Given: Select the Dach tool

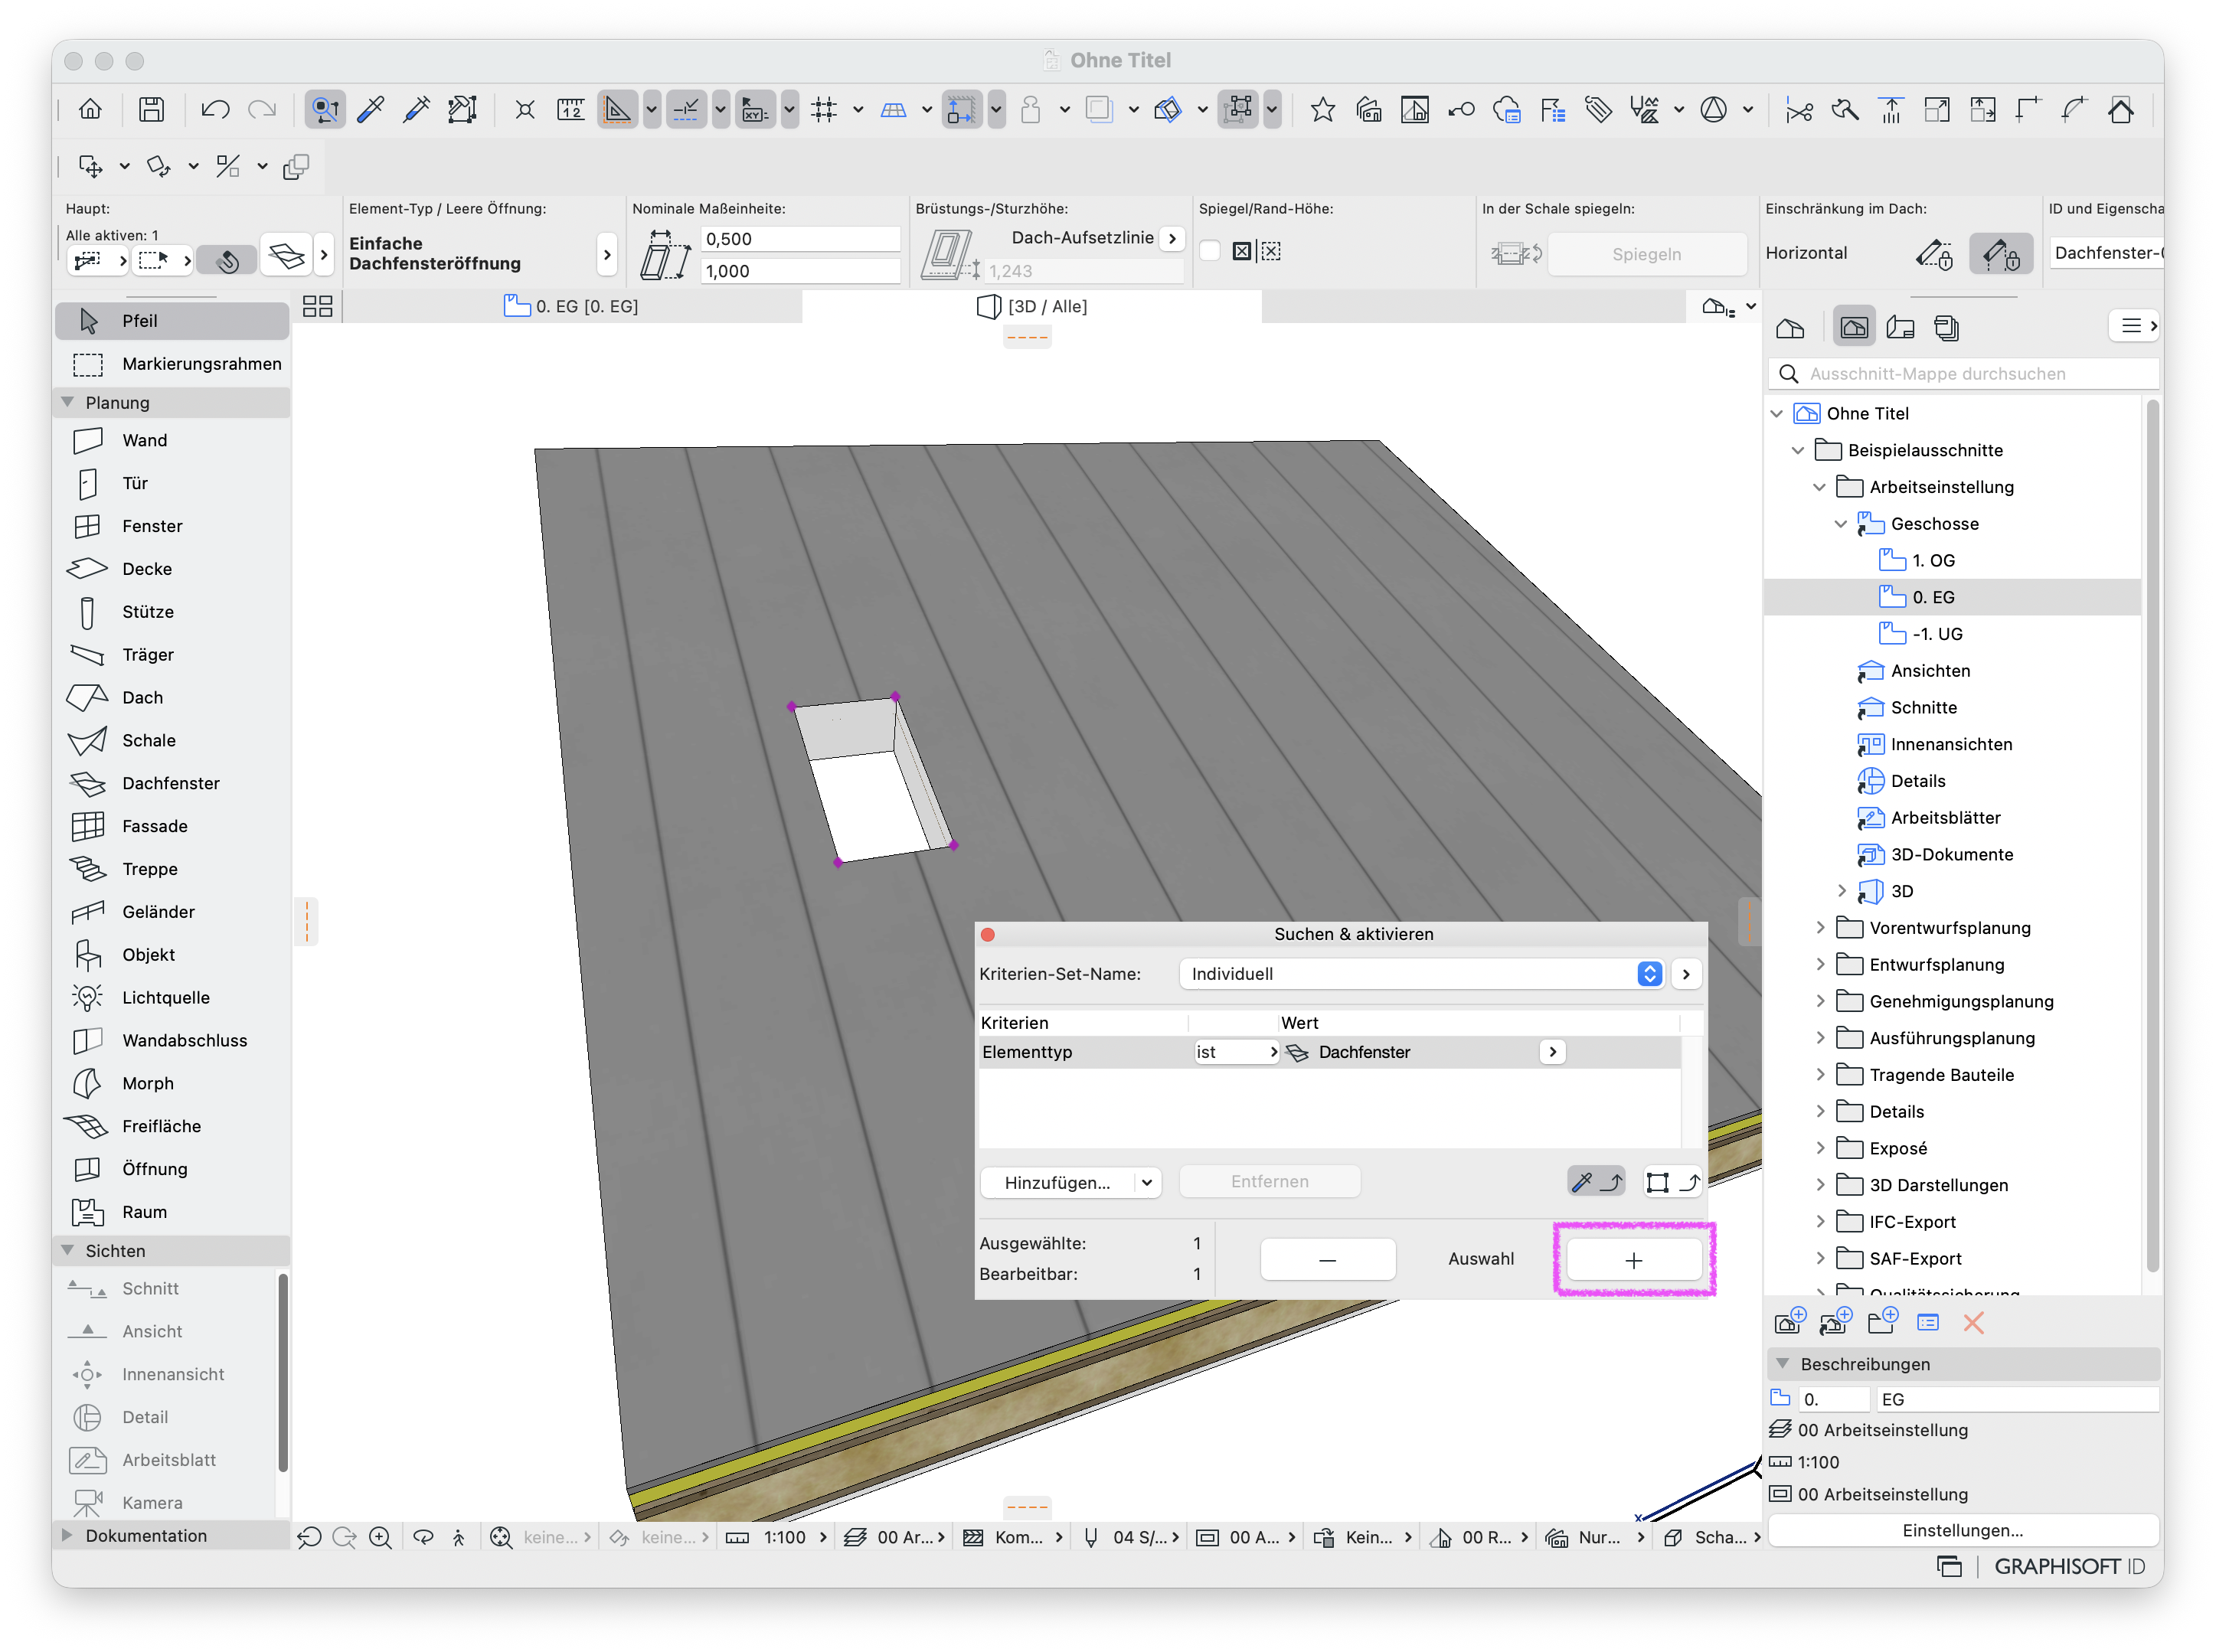Looking at the screenshot, I should pos(172,698).
